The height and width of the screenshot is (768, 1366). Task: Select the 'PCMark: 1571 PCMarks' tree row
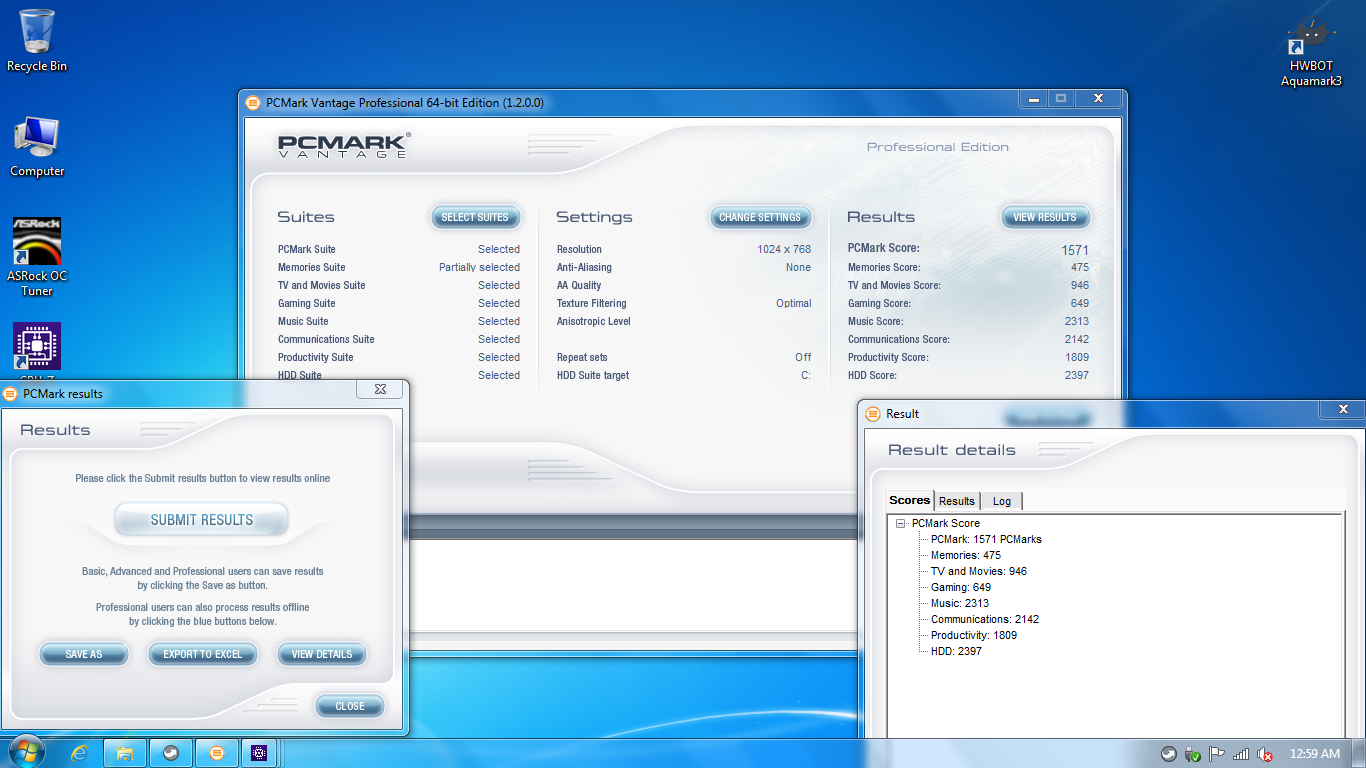986,539
